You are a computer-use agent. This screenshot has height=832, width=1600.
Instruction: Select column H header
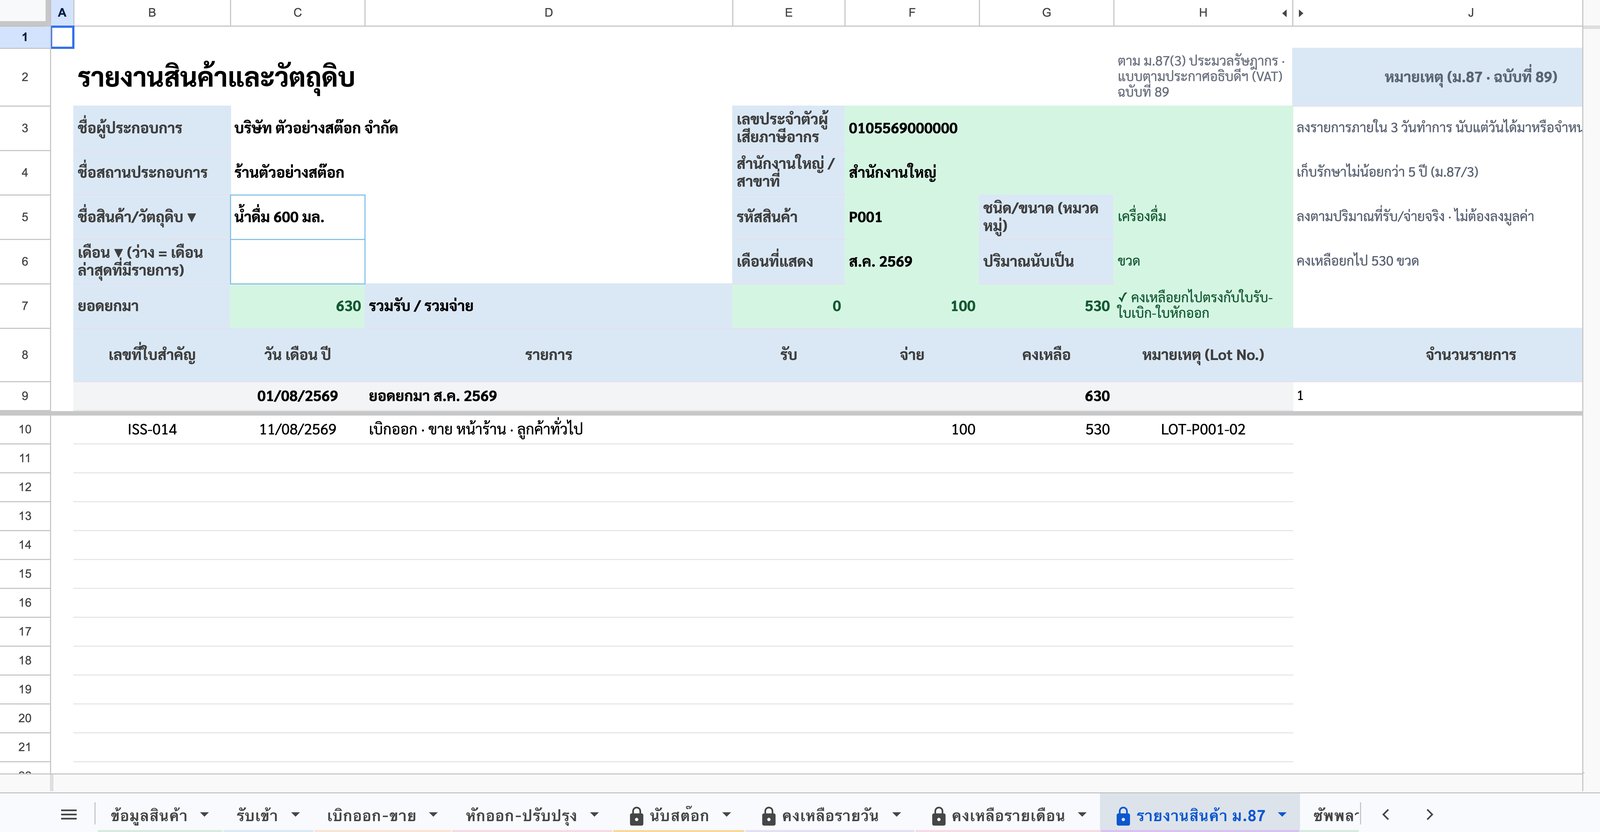1203,13
